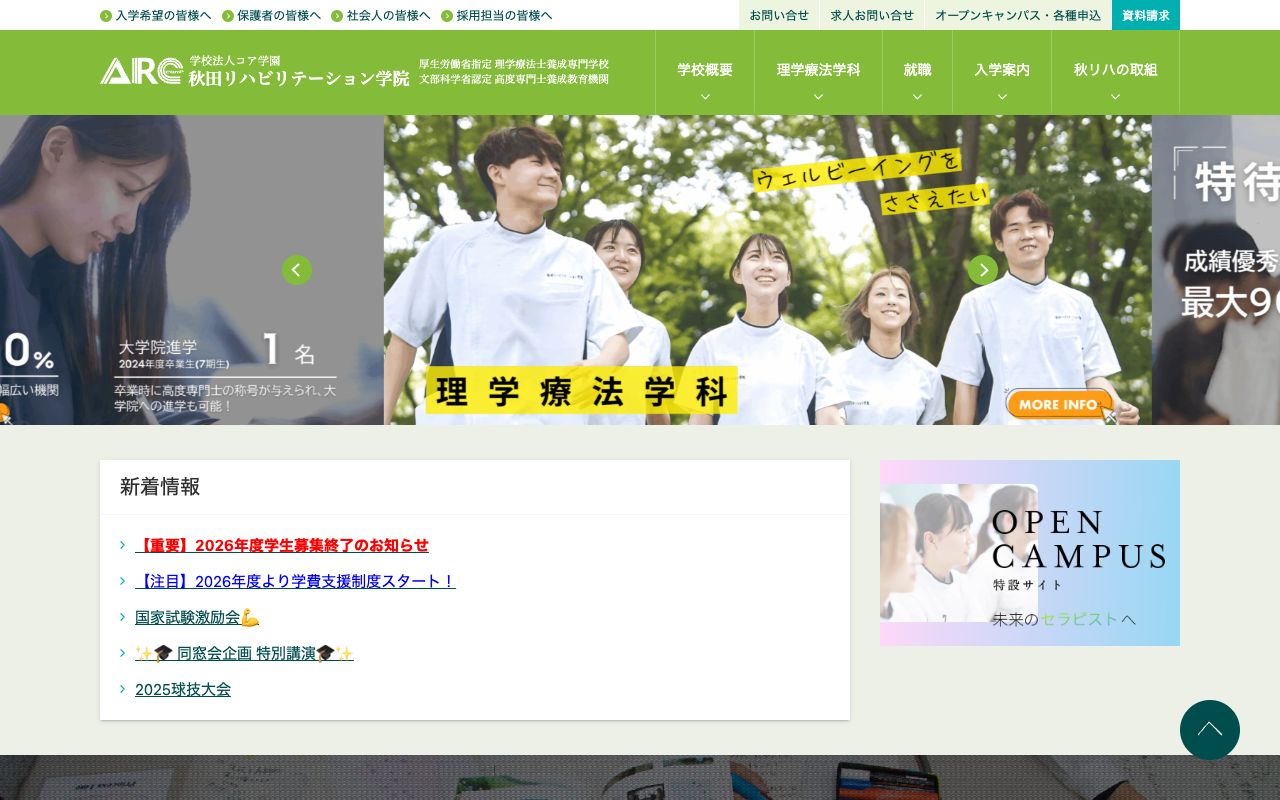Click the MORE INFO badge on the slider
The image size is (1280, 800).
1059,405
